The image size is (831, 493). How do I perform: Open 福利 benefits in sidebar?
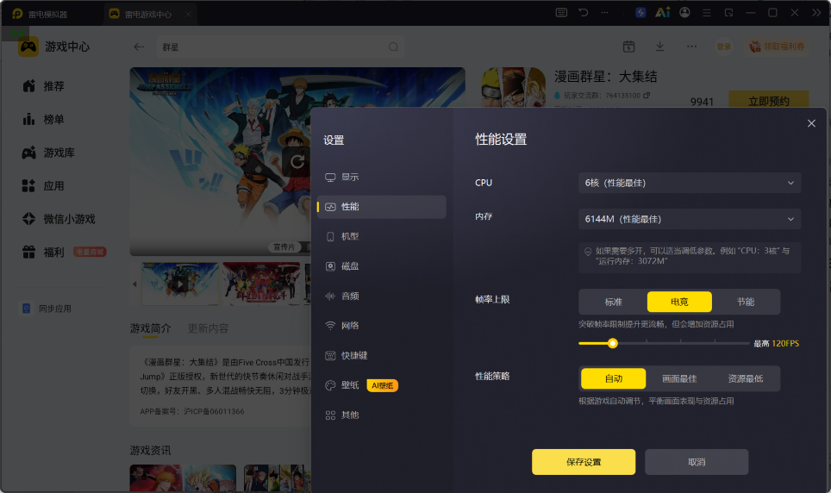pyautogui.click(x=43, y=252)
